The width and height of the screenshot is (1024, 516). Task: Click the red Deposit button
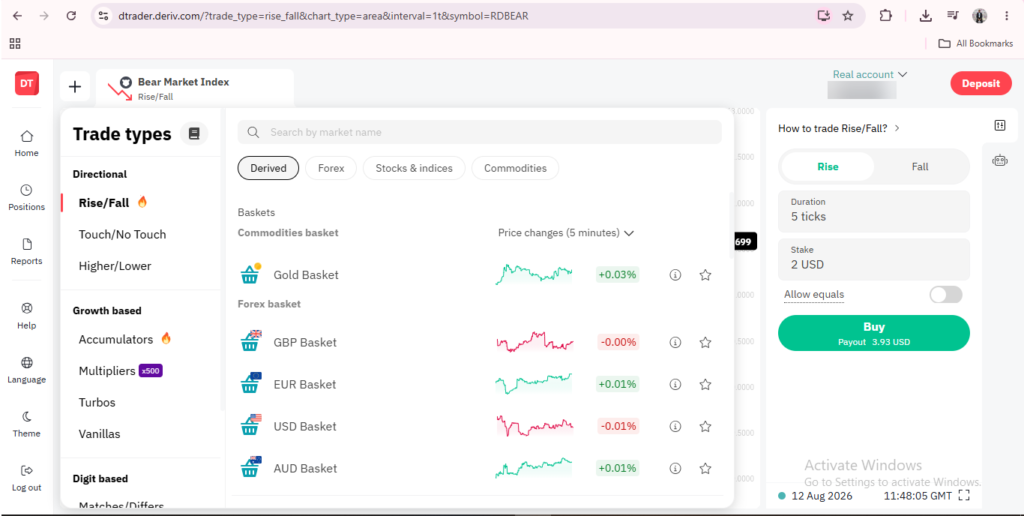tap(980, 84)
